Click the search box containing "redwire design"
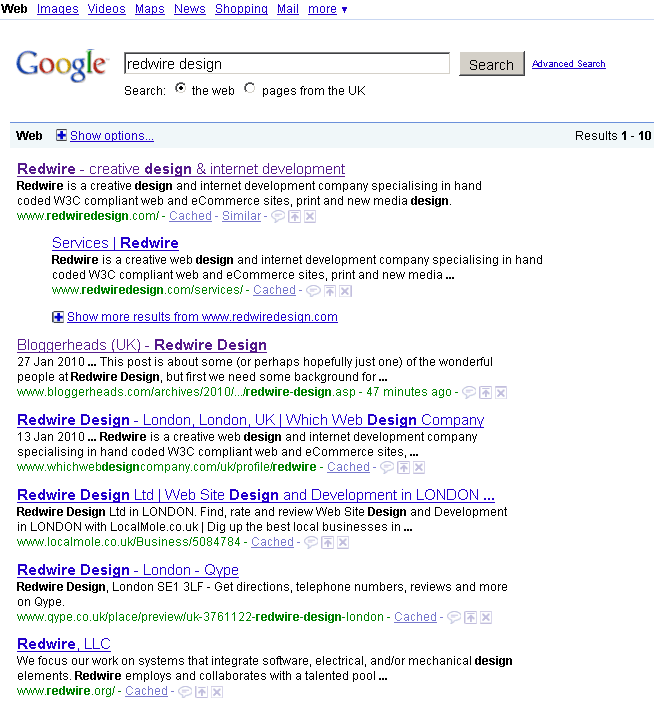The width and height of the screenshot is (654, 701). point(286,64)
